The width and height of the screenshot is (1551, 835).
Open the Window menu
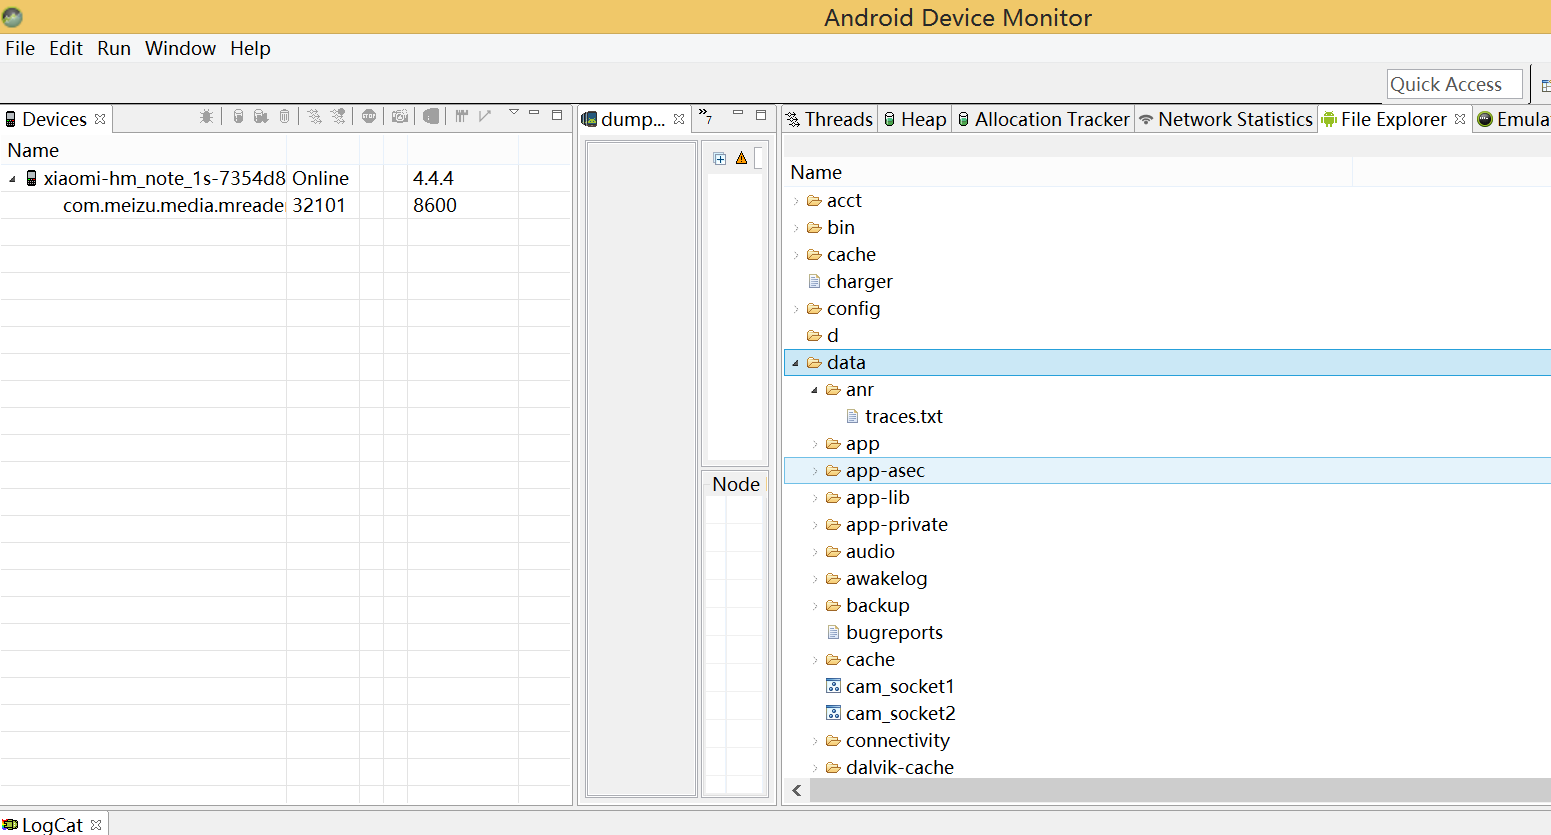tap(180, 48)
